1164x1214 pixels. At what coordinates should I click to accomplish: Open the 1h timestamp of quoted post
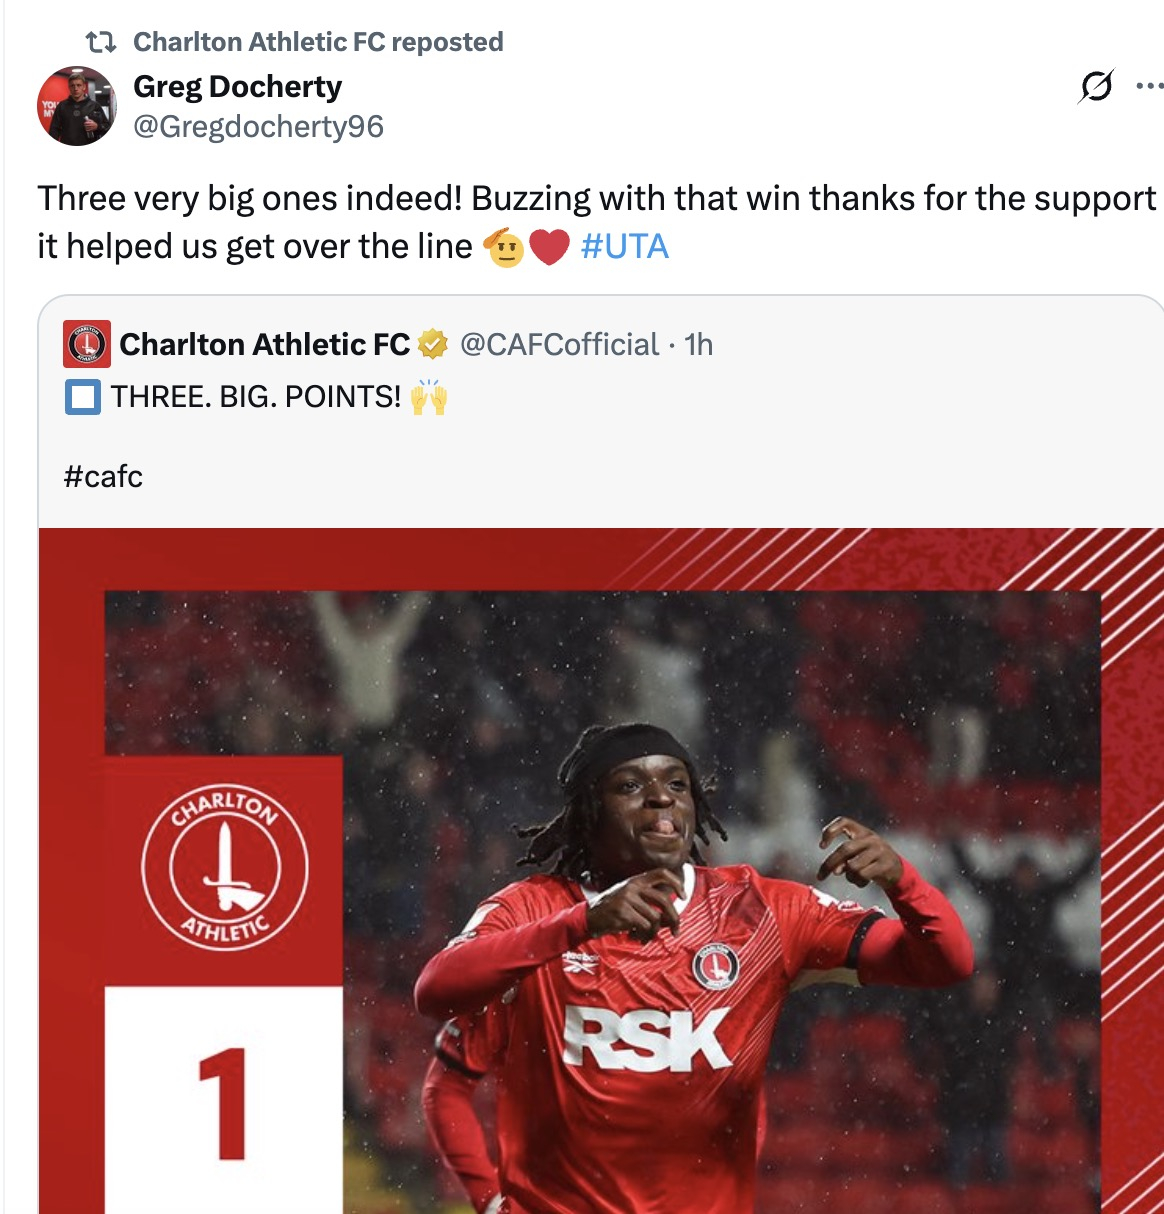(699, 344)
